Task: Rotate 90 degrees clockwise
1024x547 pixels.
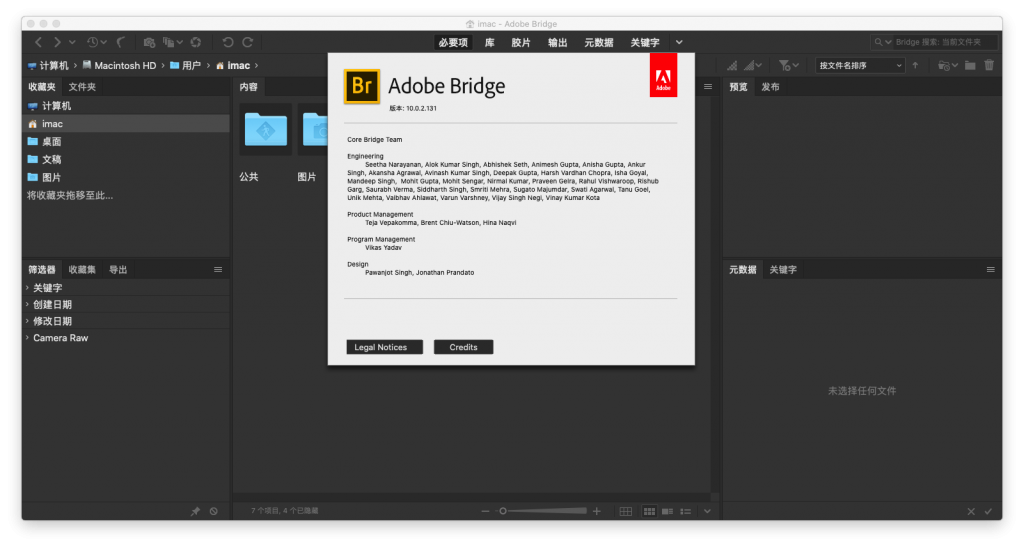Action: [248, 42]
